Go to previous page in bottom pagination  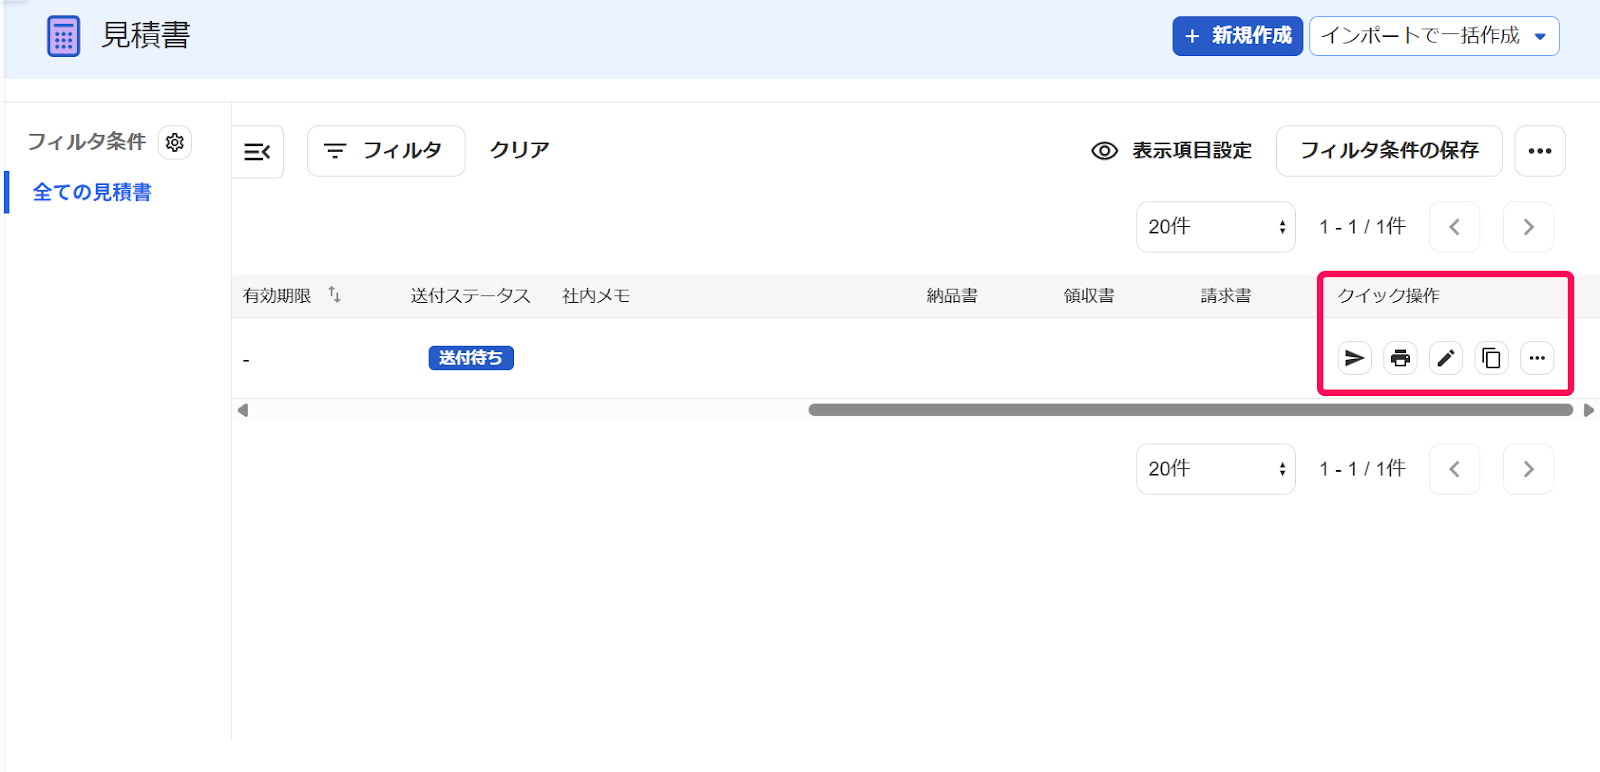point(1455,469)
